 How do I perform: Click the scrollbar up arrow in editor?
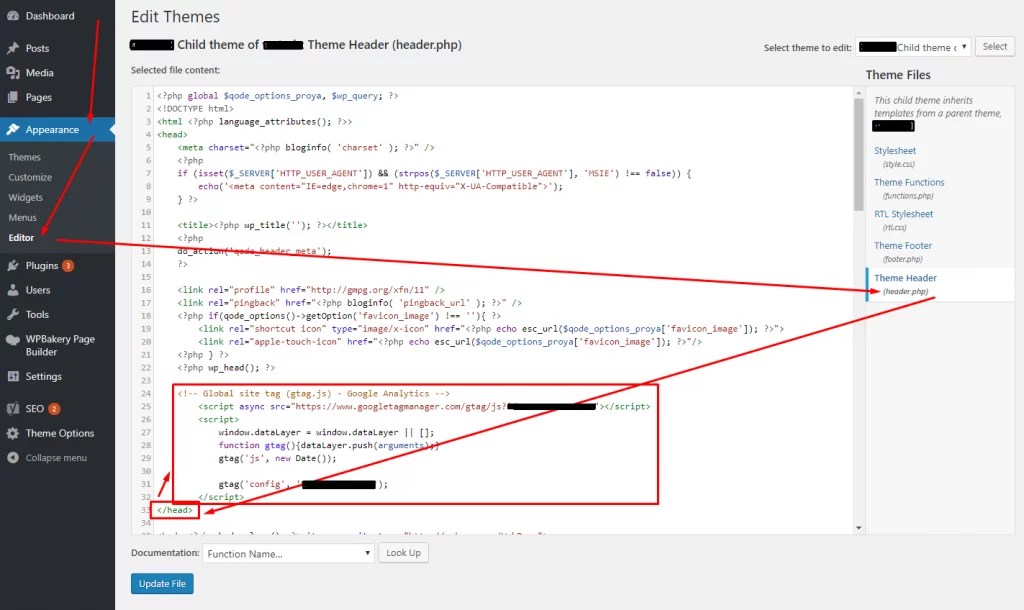859,93
